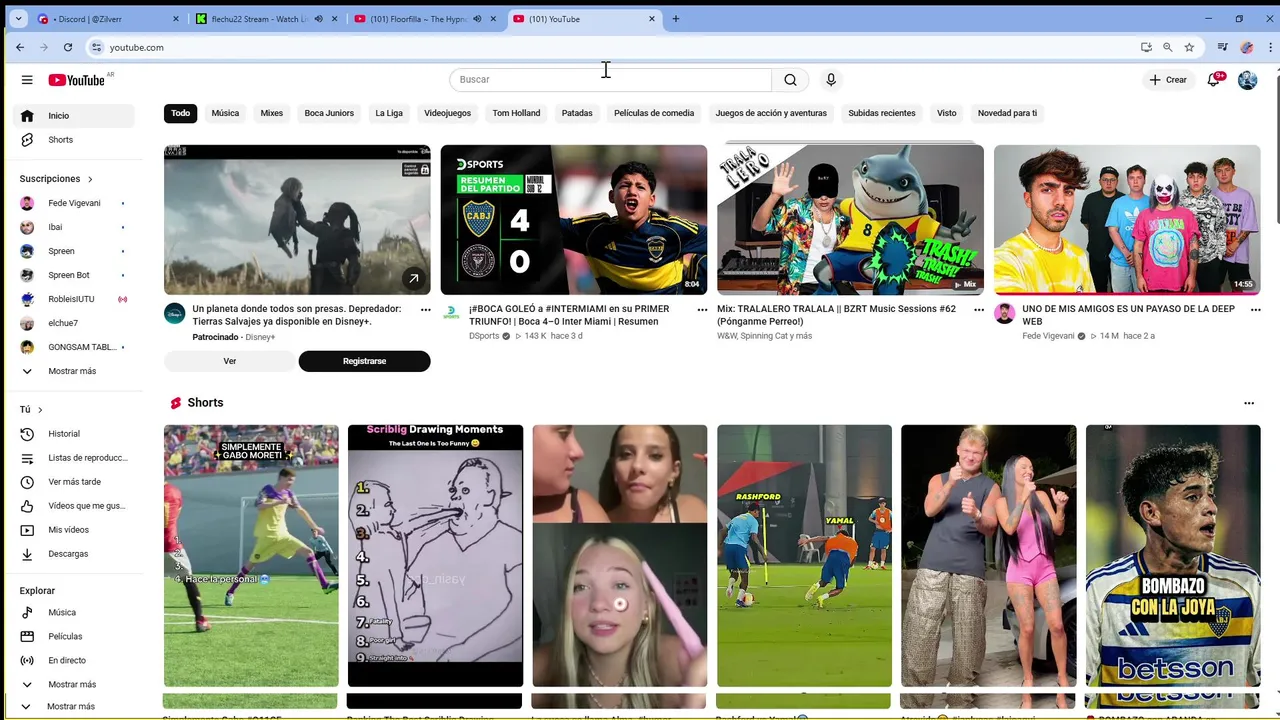The image size is (1280, 720).
Task: Open Descargas in sidebar
Action: (74, 554)
